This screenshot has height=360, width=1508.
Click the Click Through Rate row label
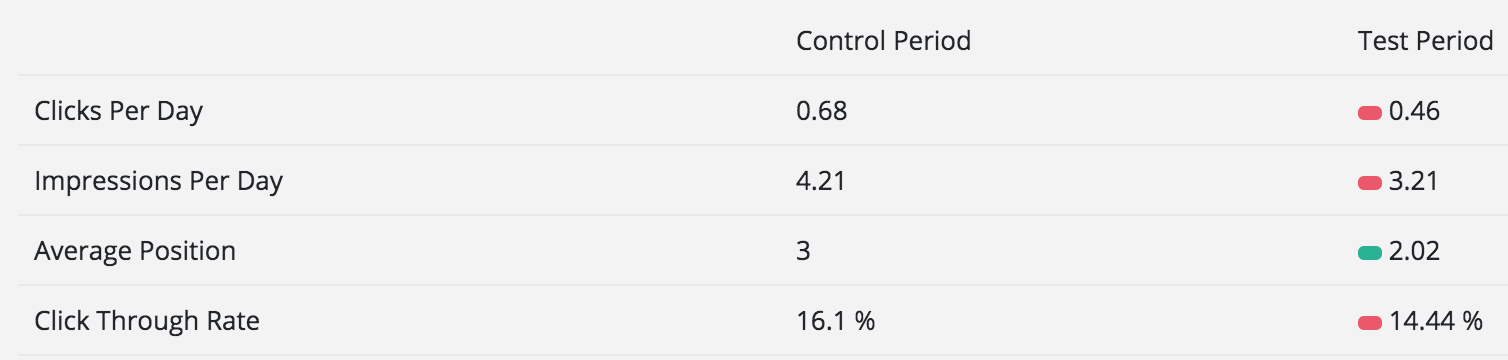tap(147, 321)
